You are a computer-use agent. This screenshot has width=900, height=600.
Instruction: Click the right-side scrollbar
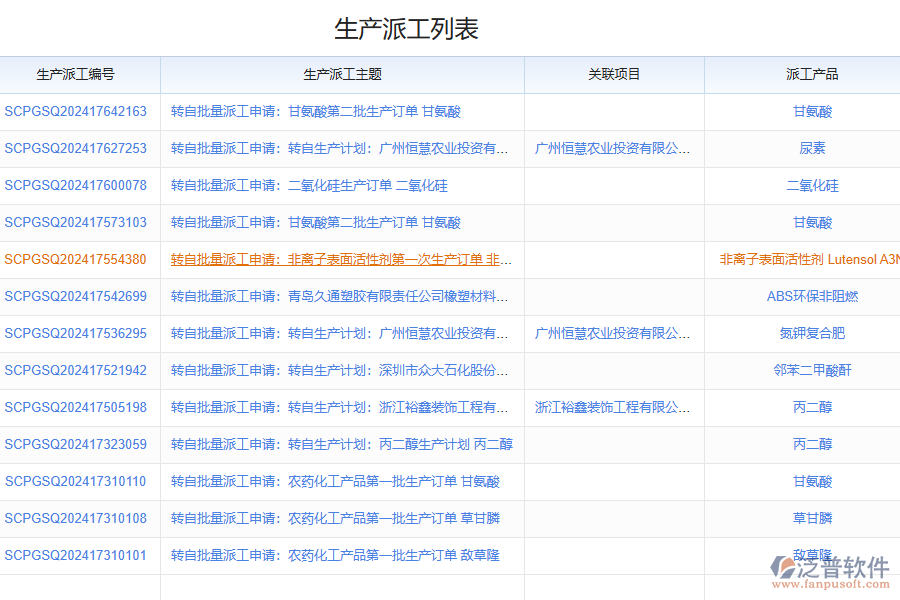(x=895, y=300)
